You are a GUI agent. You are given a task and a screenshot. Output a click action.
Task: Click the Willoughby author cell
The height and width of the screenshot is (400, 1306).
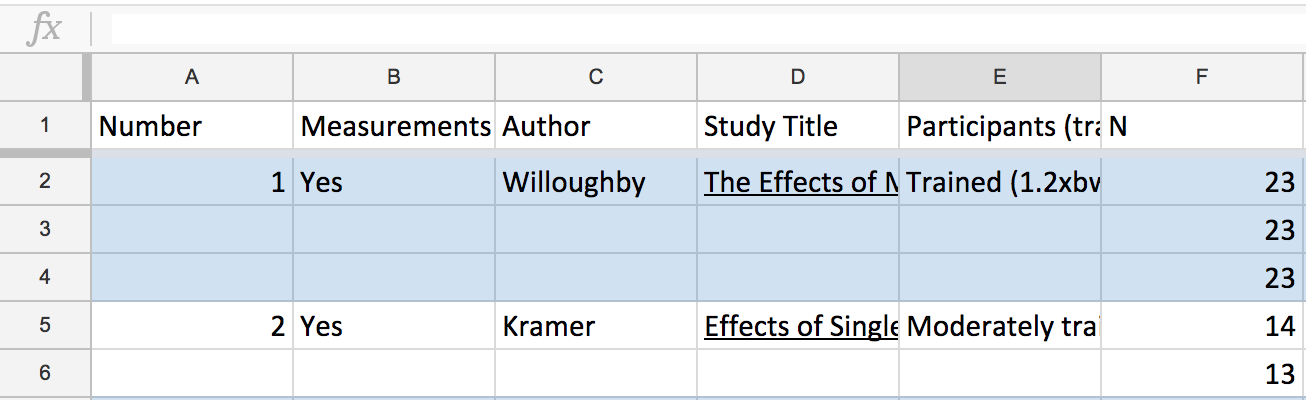point(596,182)
